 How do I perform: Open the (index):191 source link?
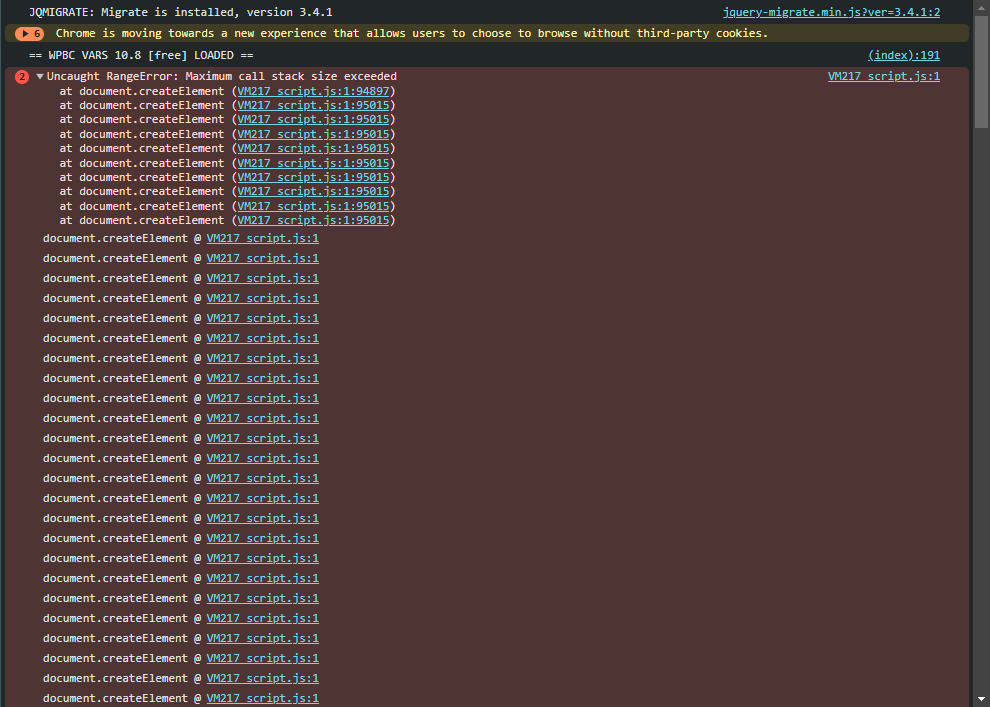903,56
